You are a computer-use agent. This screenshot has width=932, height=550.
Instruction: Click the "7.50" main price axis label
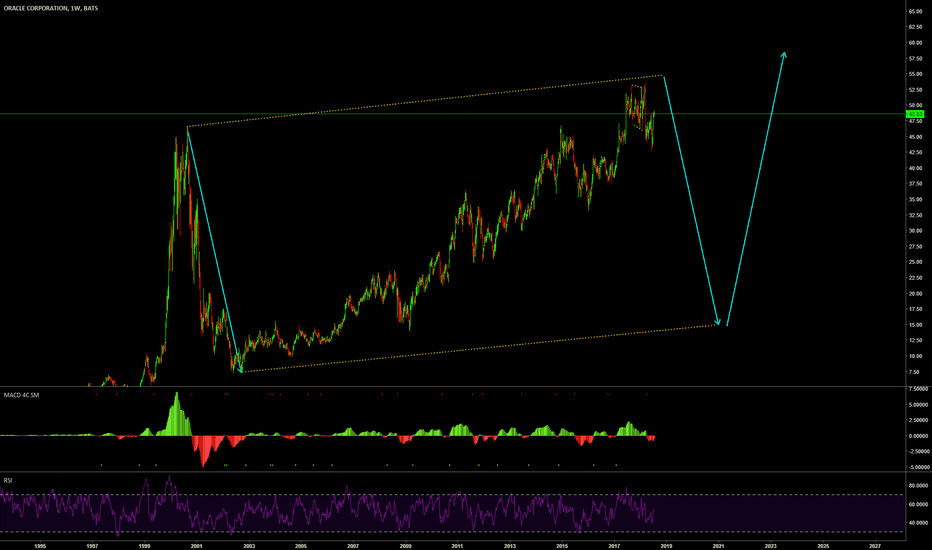click(915, 372)
